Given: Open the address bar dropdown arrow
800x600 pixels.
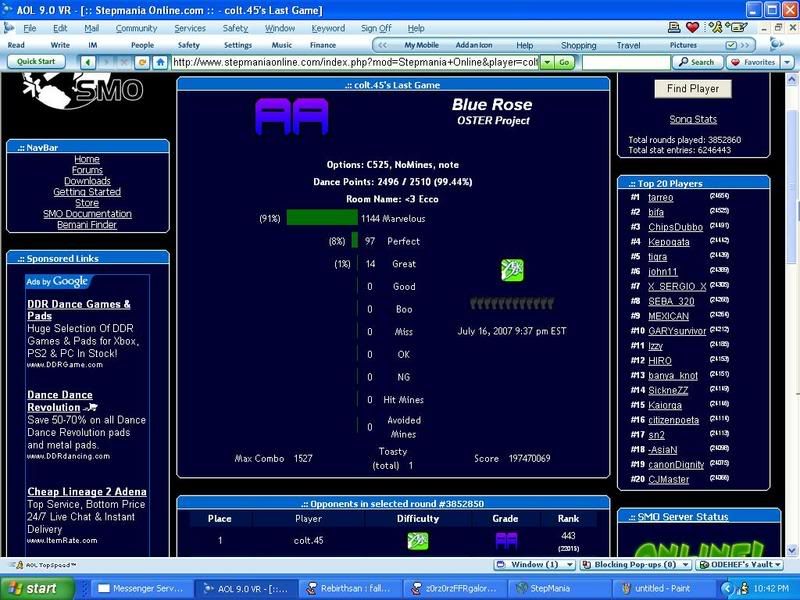Looking at the screenshot, I should point(547,62).
